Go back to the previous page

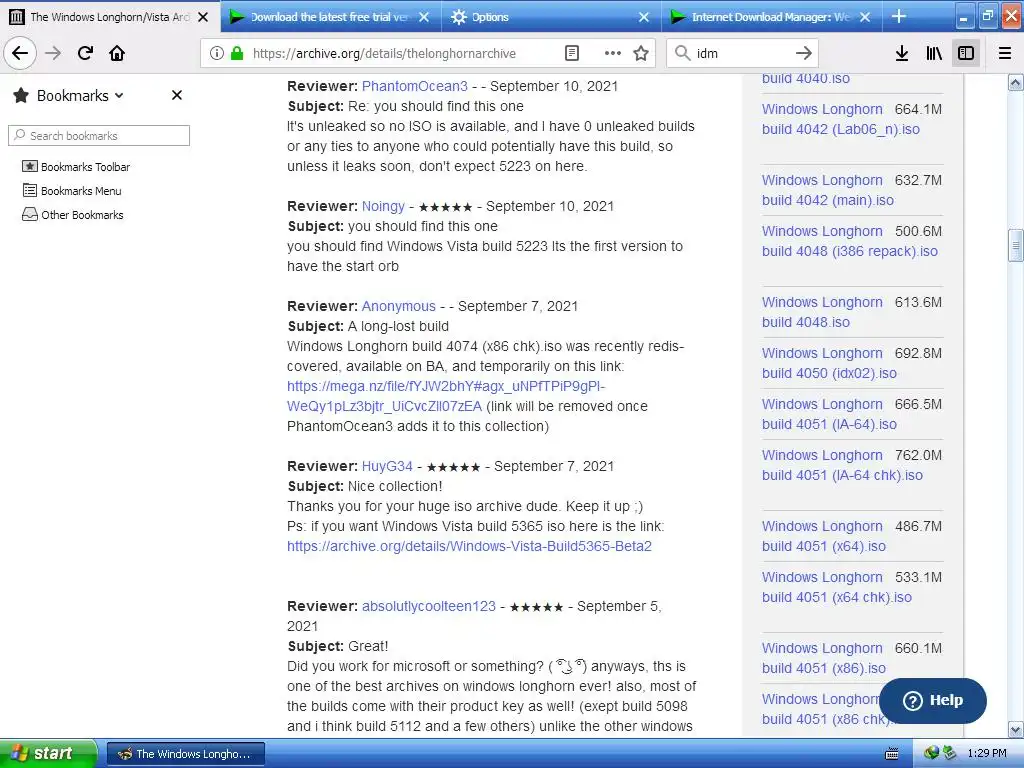coord(20,53)
